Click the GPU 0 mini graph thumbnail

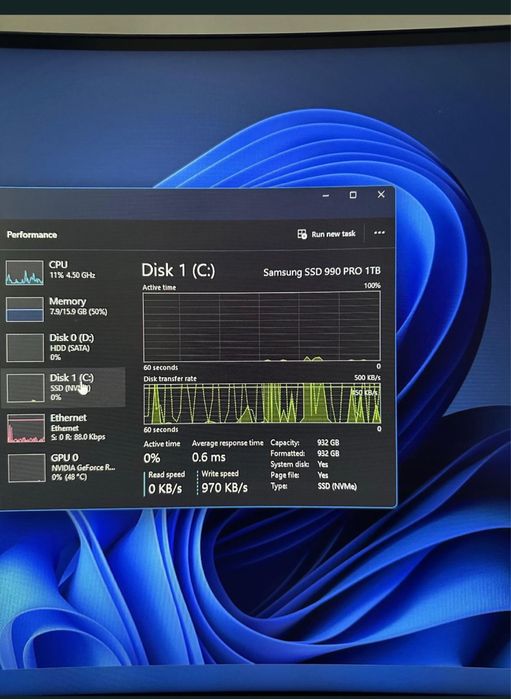[x=27, y=468]
